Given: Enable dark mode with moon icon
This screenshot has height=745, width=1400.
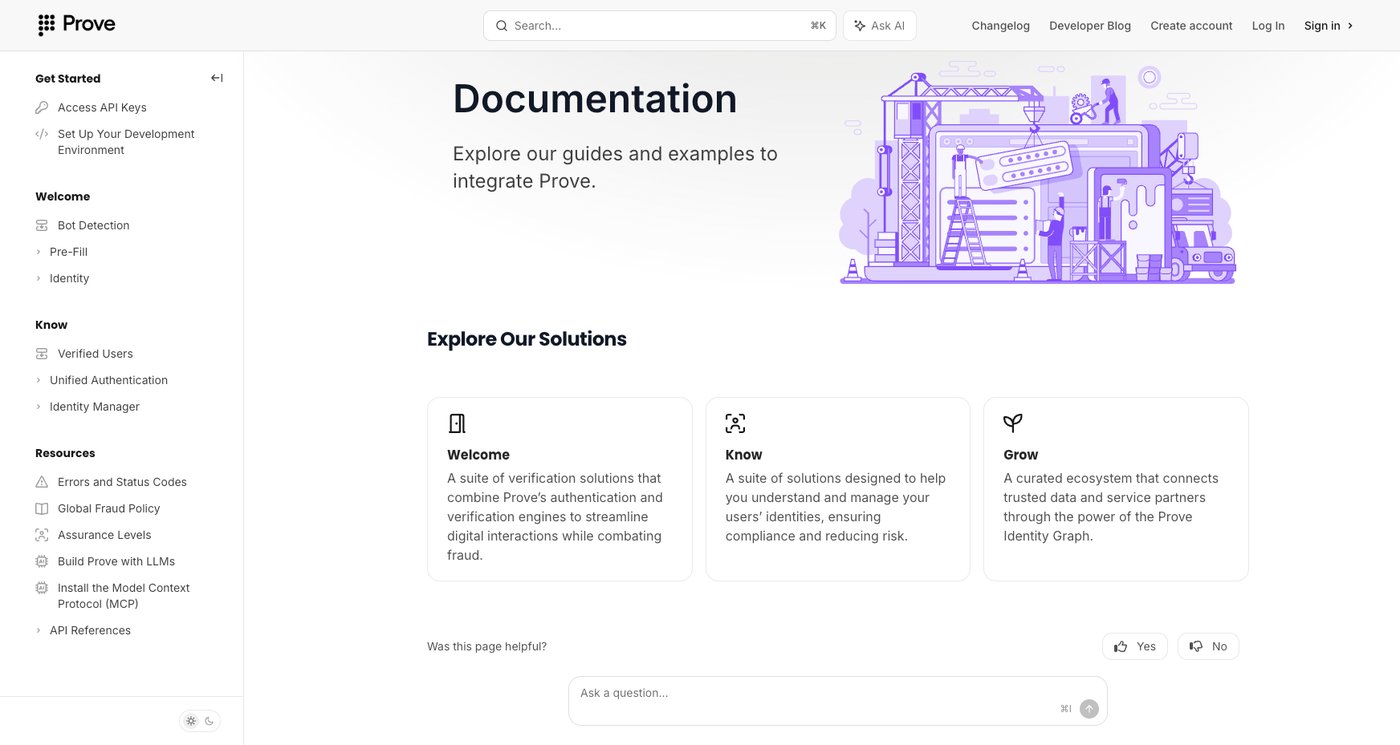Looking at the screenshot, I should point(208,720).
